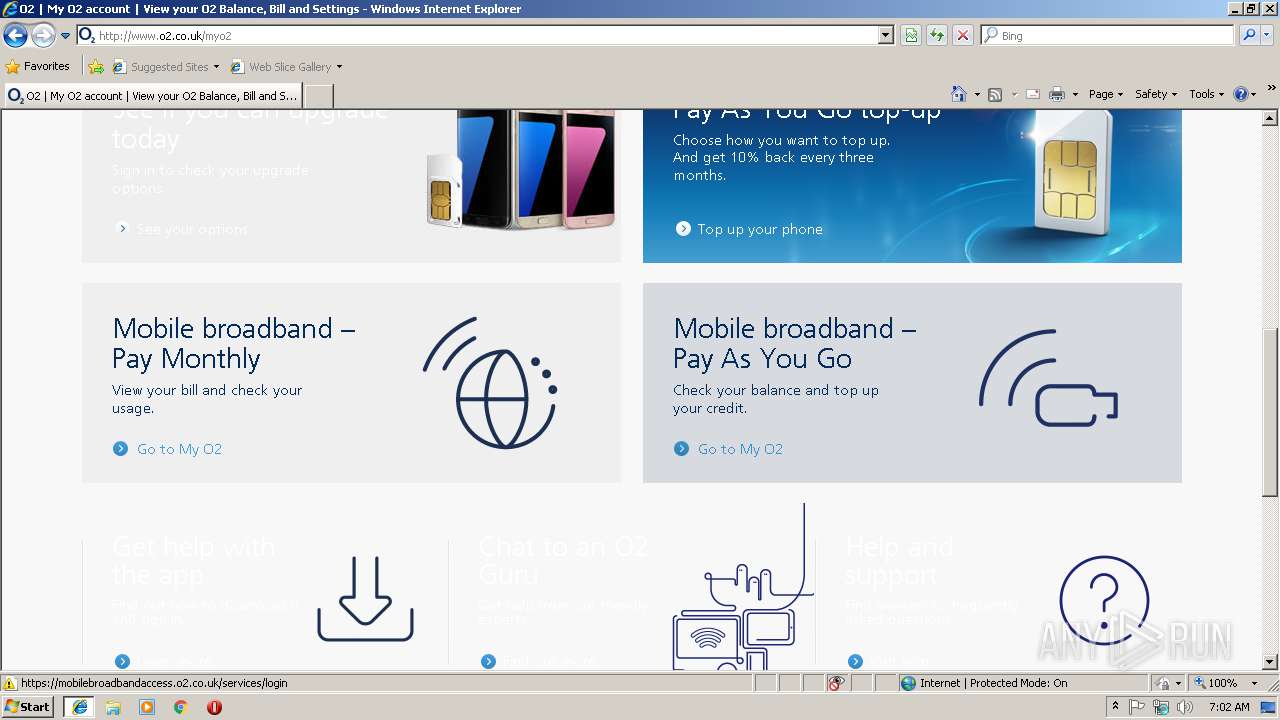1280x720 pixels.
Task: Click the Print icon
Action: coord(1057,94)
